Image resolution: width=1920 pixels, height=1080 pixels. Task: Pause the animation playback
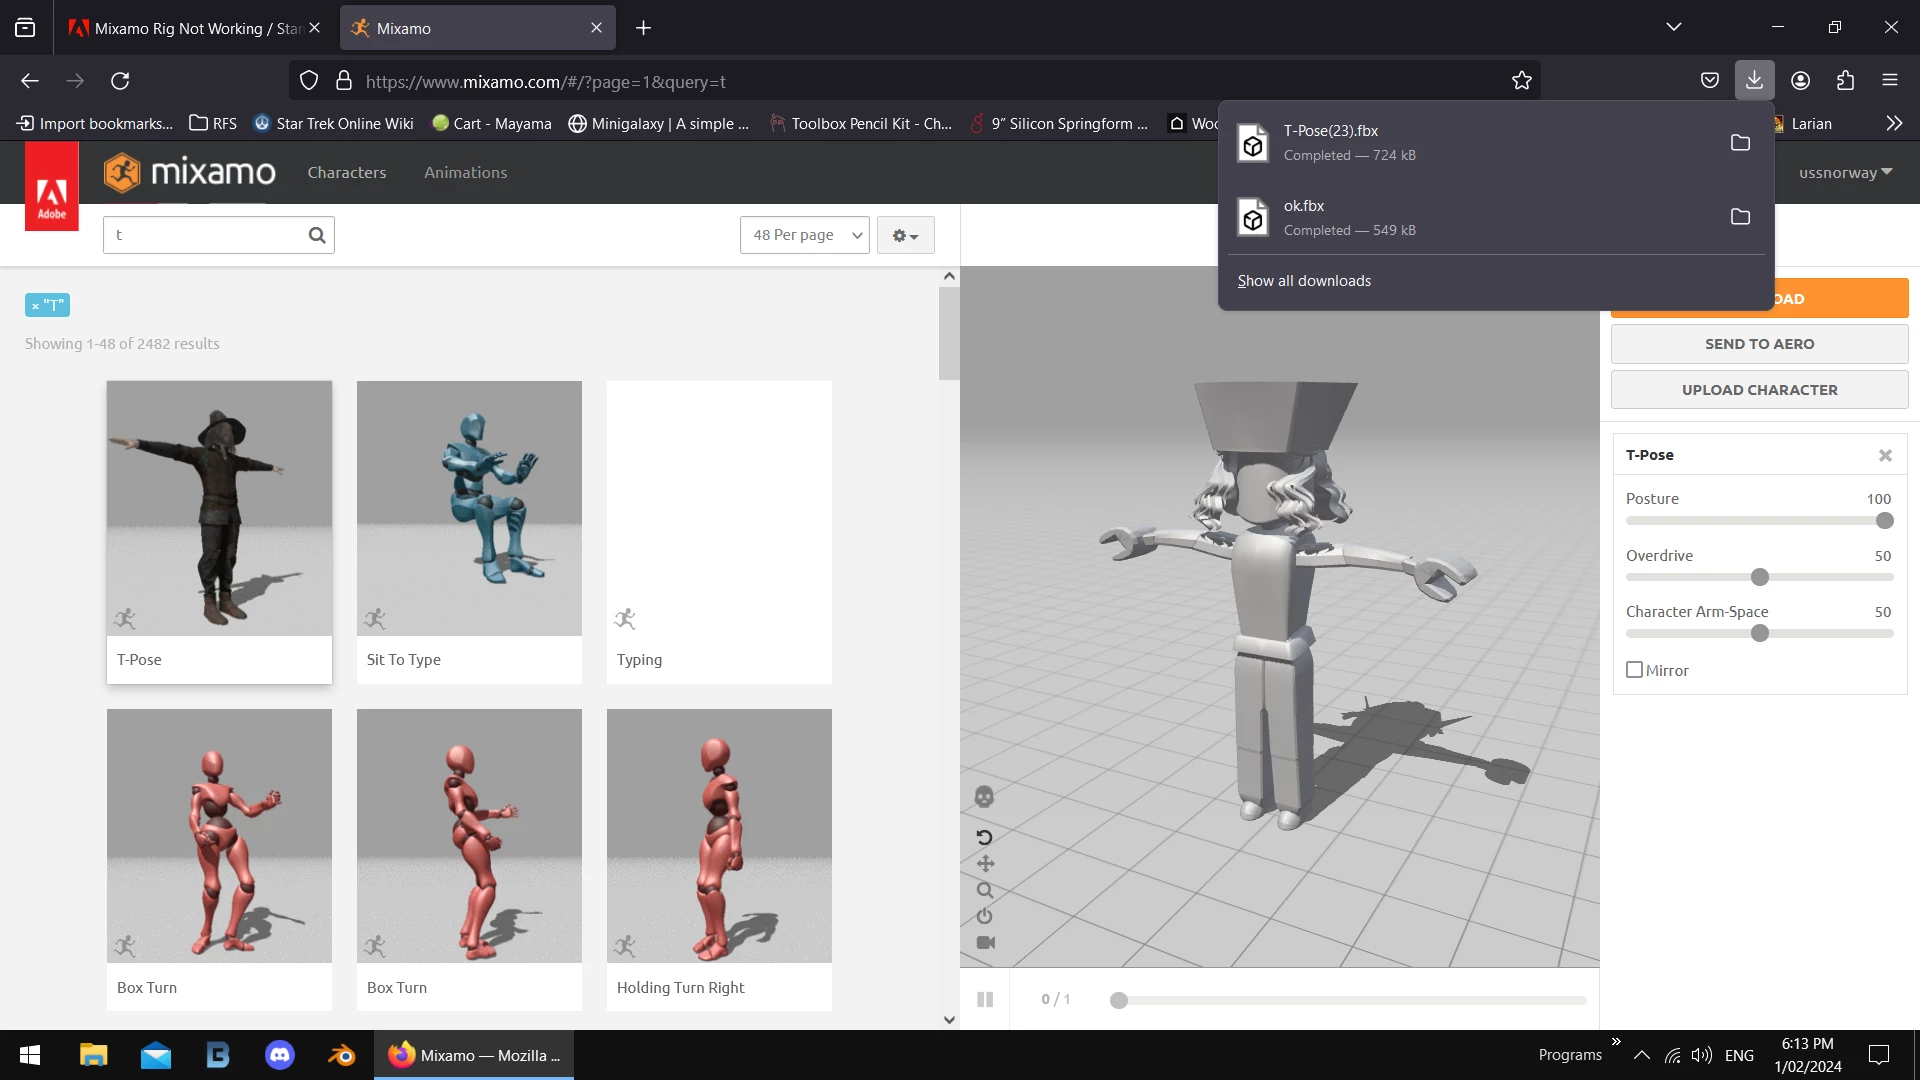(985, 999)
